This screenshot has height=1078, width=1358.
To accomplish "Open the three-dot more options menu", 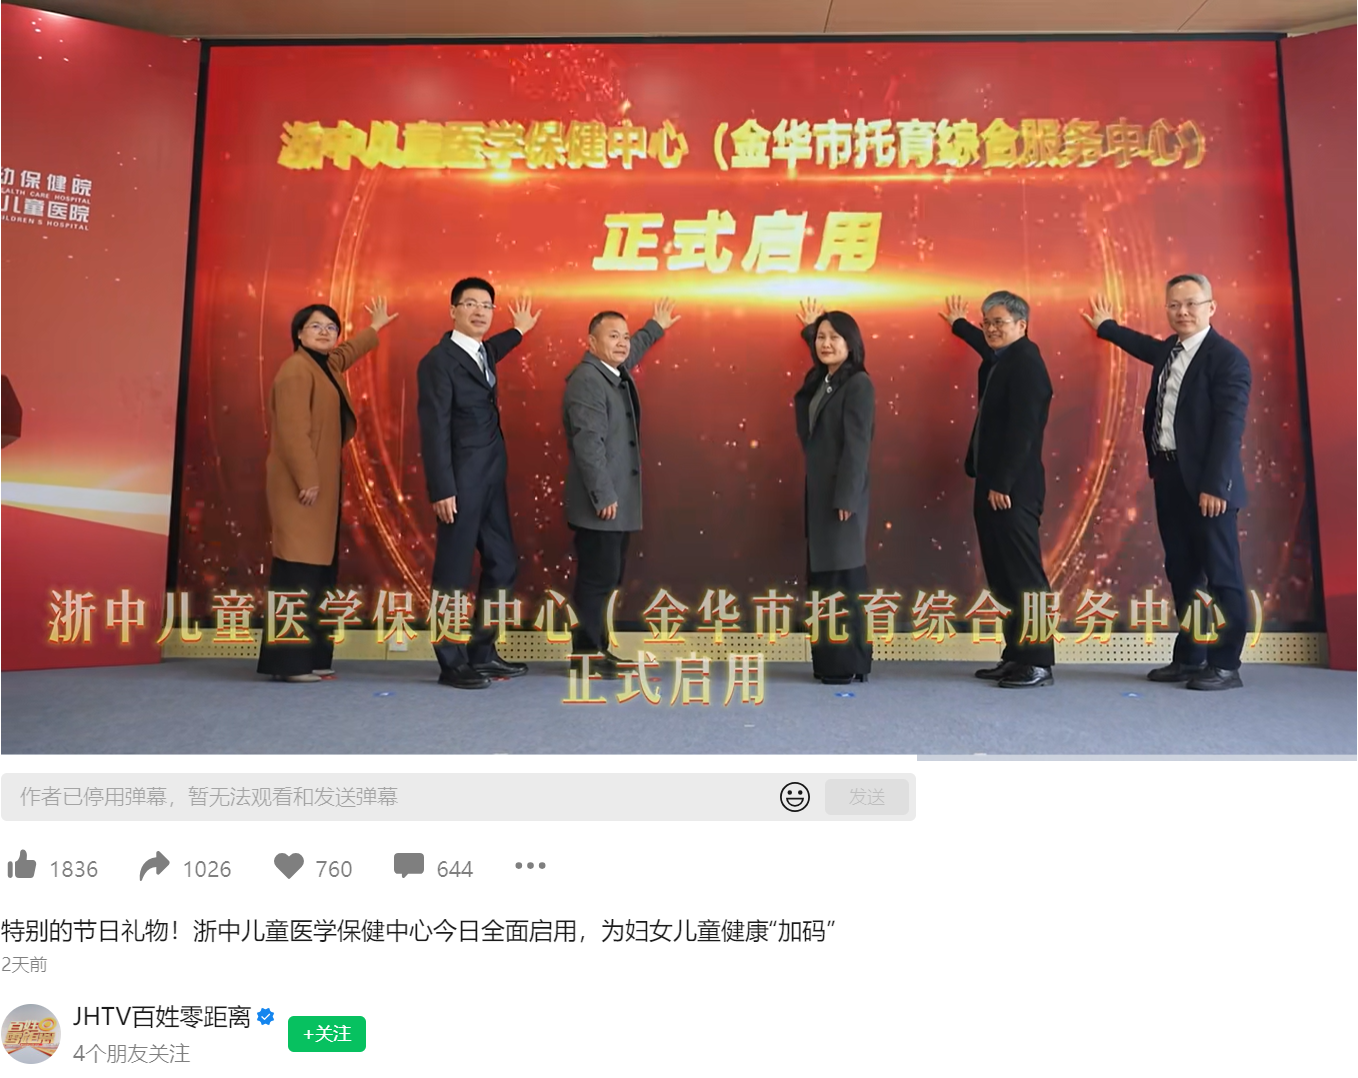I will [530, 866].
